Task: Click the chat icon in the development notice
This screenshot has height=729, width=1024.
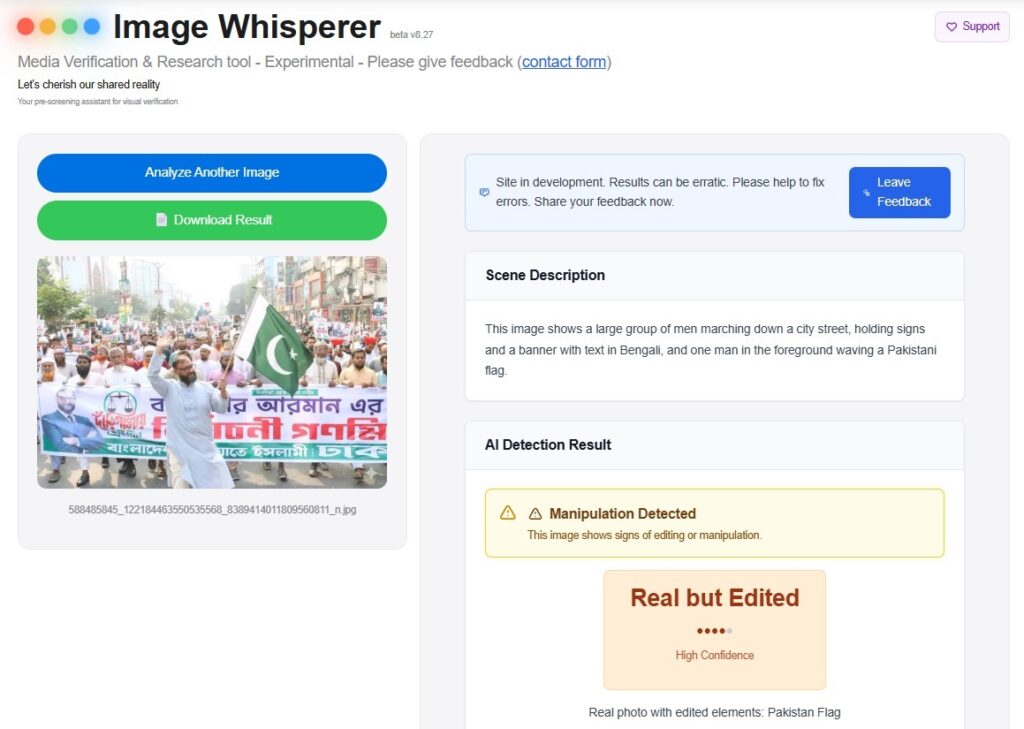Action: 485,192
